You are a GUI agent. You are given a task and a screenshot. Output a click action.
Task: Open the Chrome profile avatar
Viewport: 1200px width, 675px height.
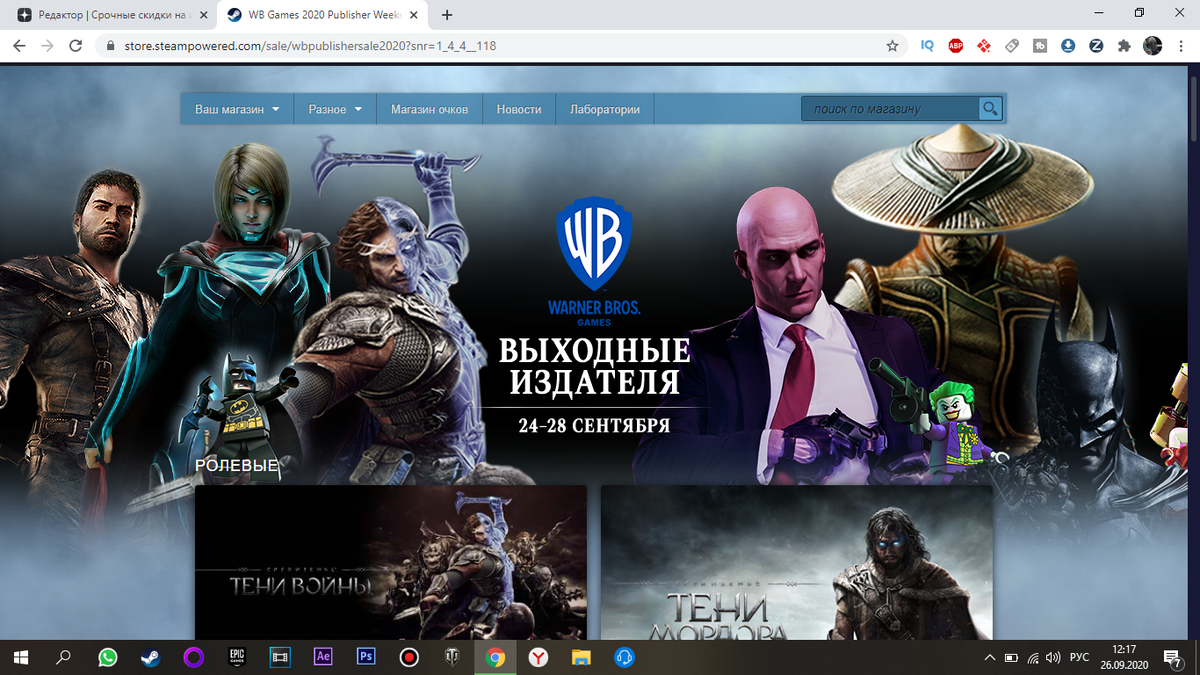(1153, 46)
